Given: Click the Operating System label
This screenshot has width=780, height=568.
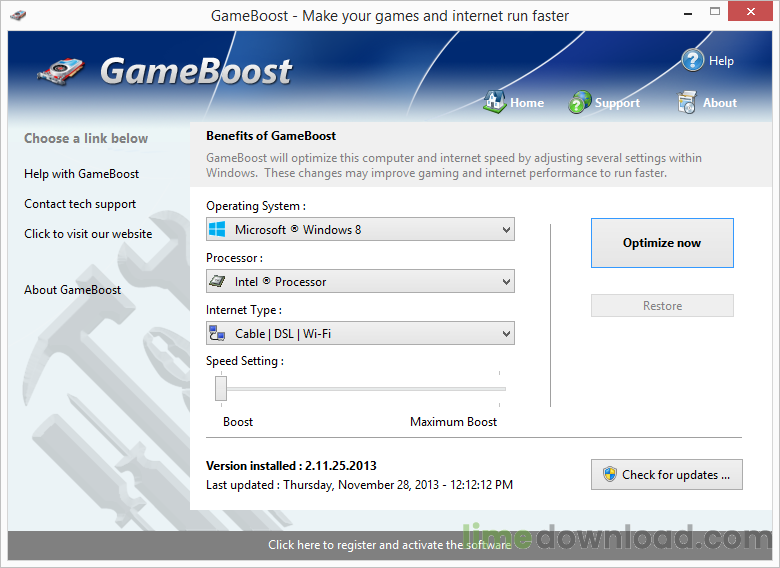Looking at the screenshot, I should coord(256,206).
